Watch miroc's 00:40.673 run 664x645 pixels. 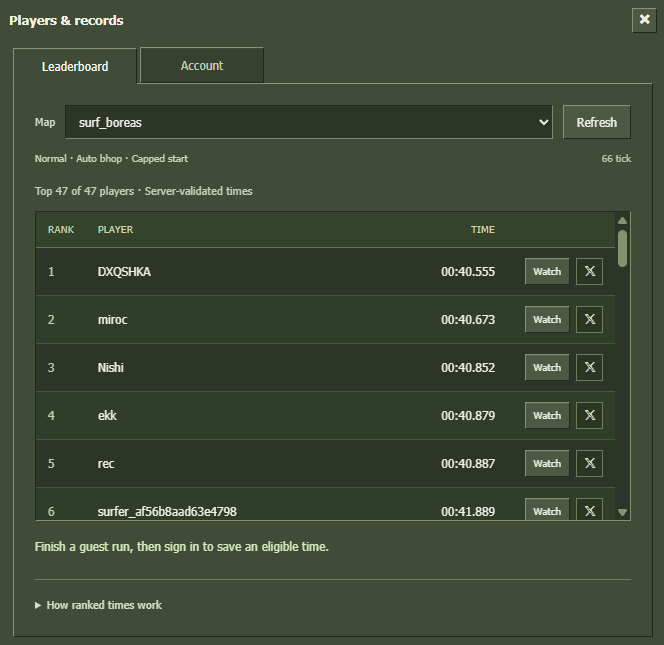coord(547,319)
